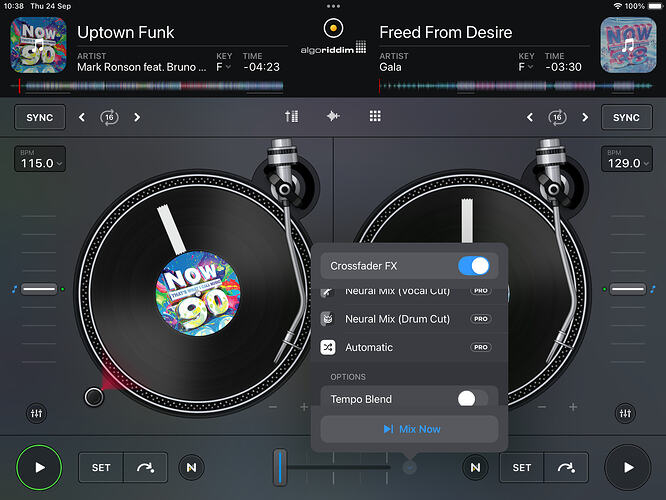Enable the Tempo Blend switch
Image resolution: width=666 pixels, height=500 pixels.
click(x=473, y=399)
